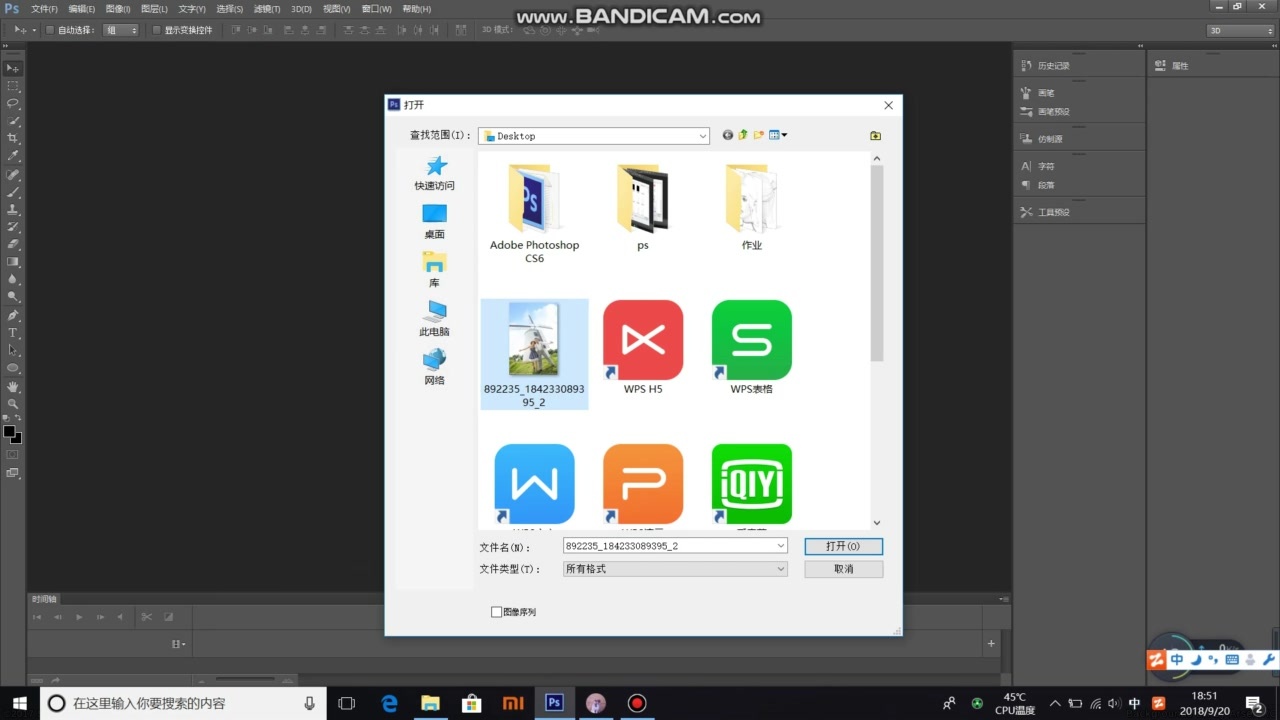The height and width of the screenshot is (720, 1280).
Task: Select the Pen tool
Action: (x=13, y=315)
